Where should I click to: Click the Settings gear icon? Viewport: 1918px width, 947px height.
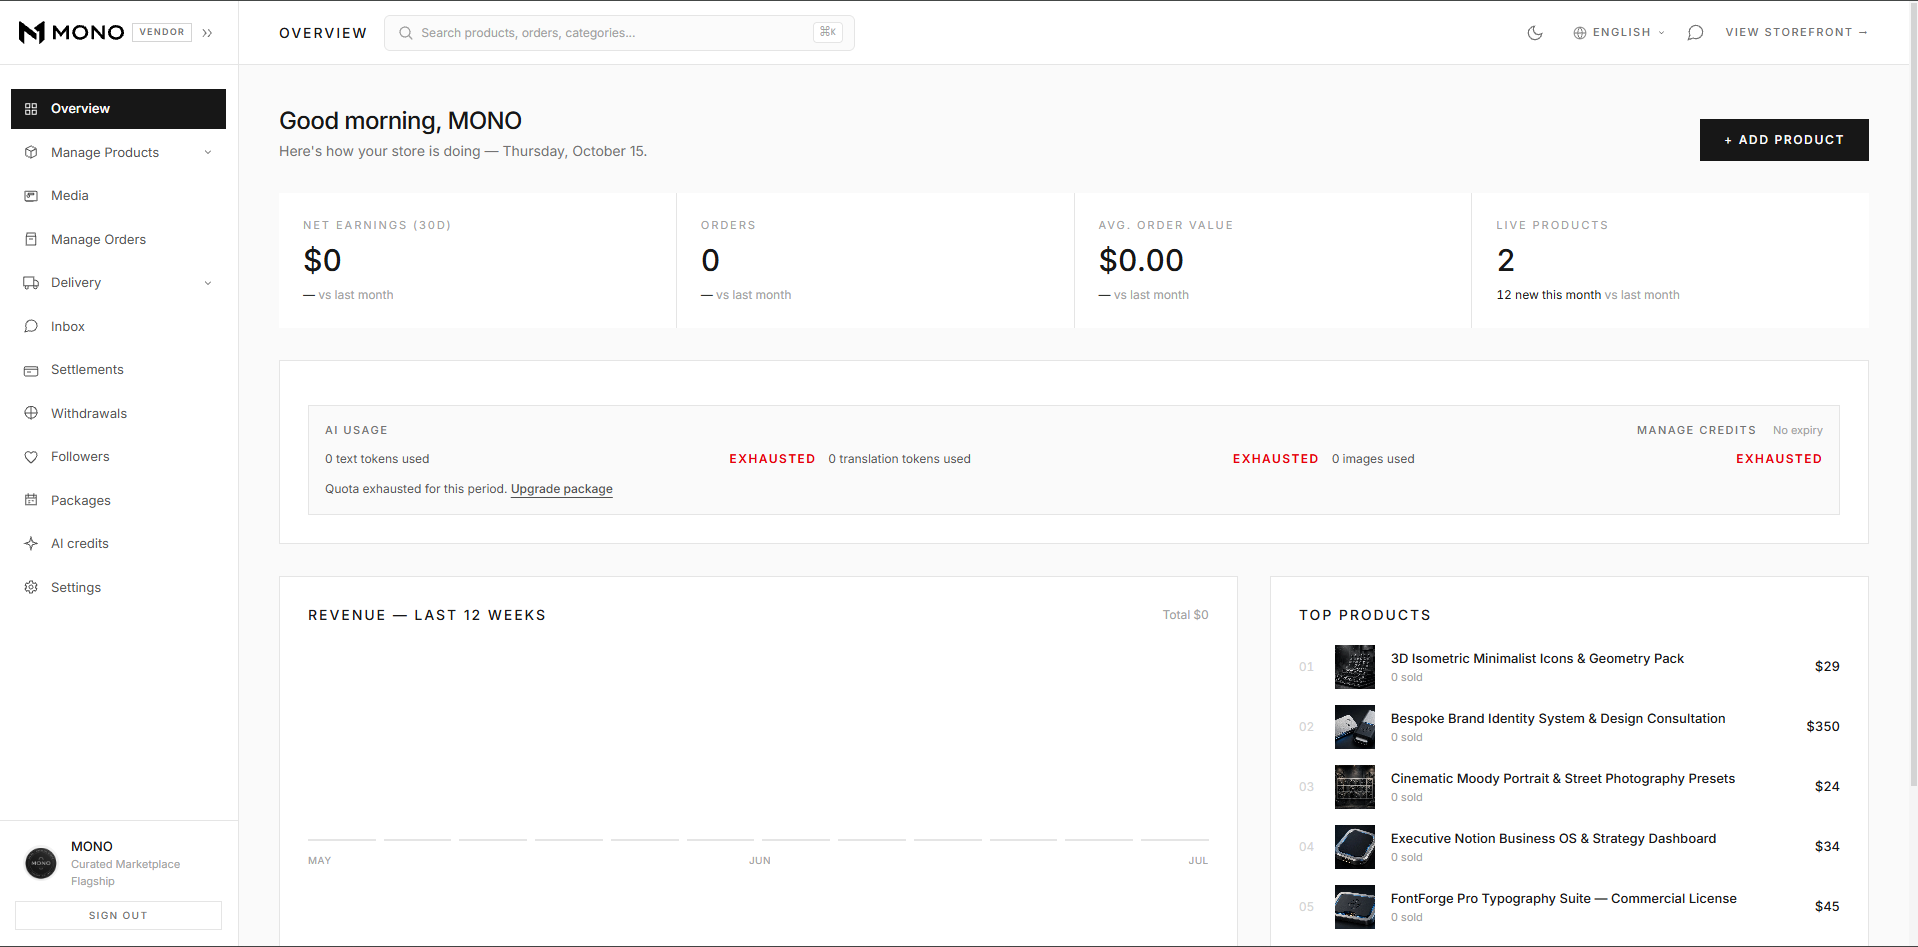(31, 588)
